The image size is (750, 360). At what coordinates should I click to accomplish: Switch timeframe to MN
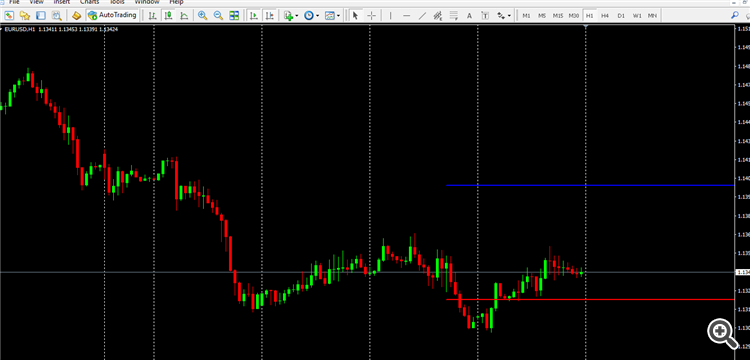652,16
